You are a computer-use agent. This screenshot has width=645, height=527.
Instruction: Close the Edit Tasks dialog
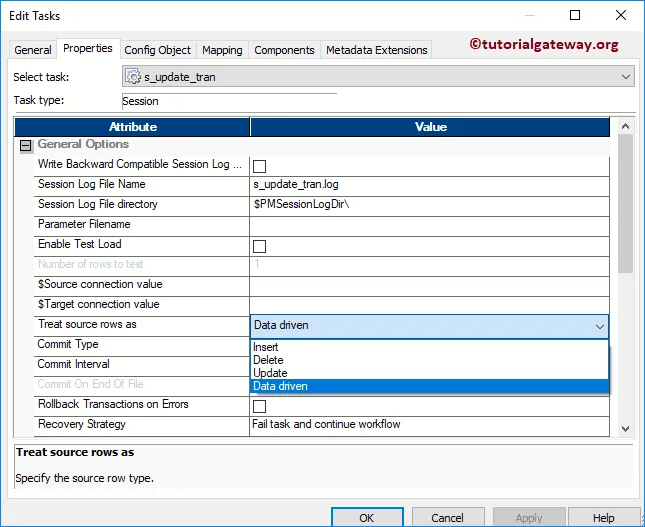621,15
